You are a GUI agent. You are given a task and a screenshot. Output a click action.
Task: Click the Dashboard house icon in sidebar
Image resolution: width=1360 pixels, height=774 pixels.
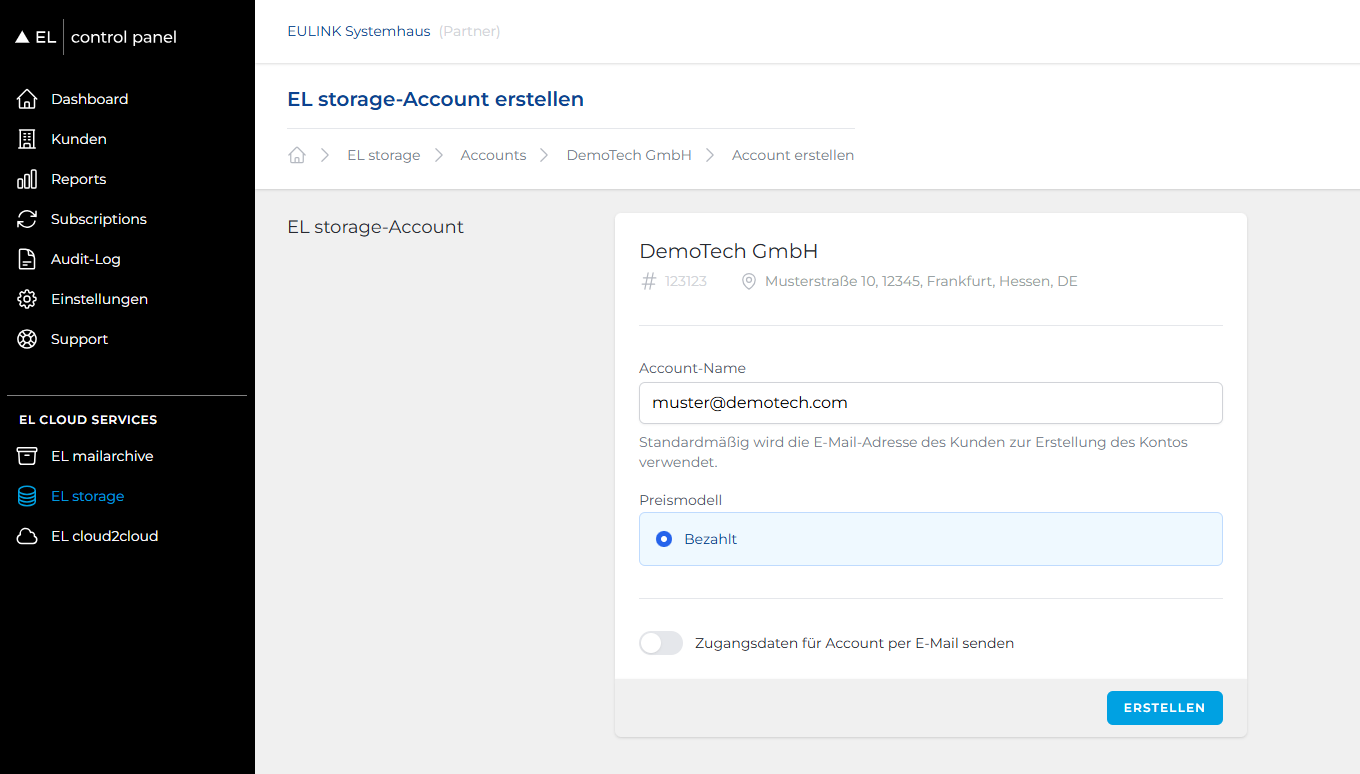pyautogui.click(x=27, y=99)
